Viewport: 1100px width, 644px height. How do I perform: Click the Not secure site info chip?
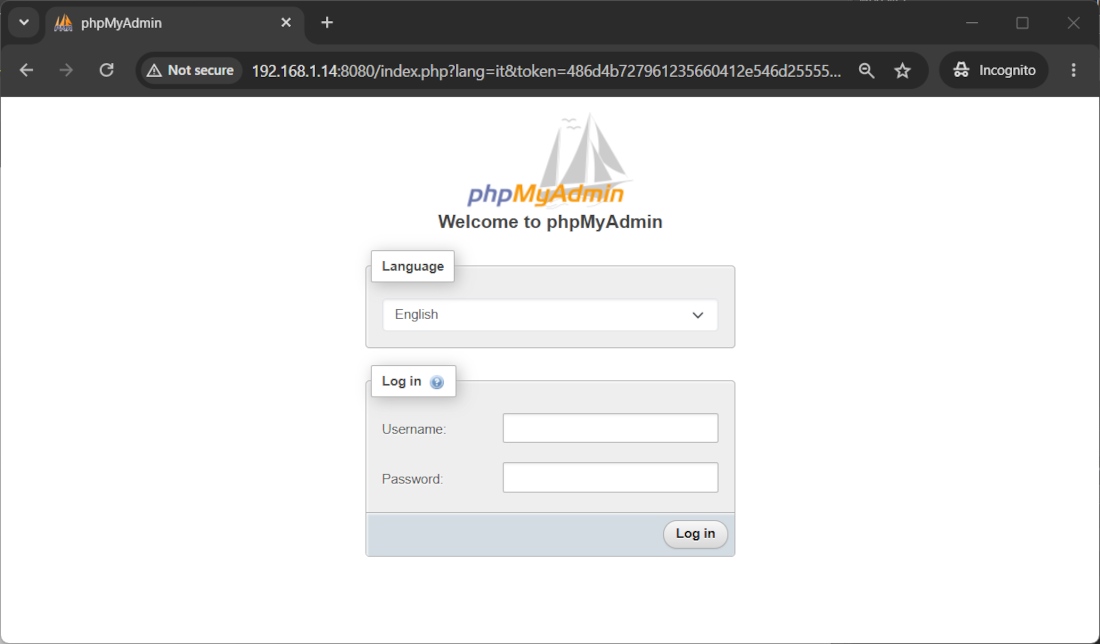[x=191, y=70]
